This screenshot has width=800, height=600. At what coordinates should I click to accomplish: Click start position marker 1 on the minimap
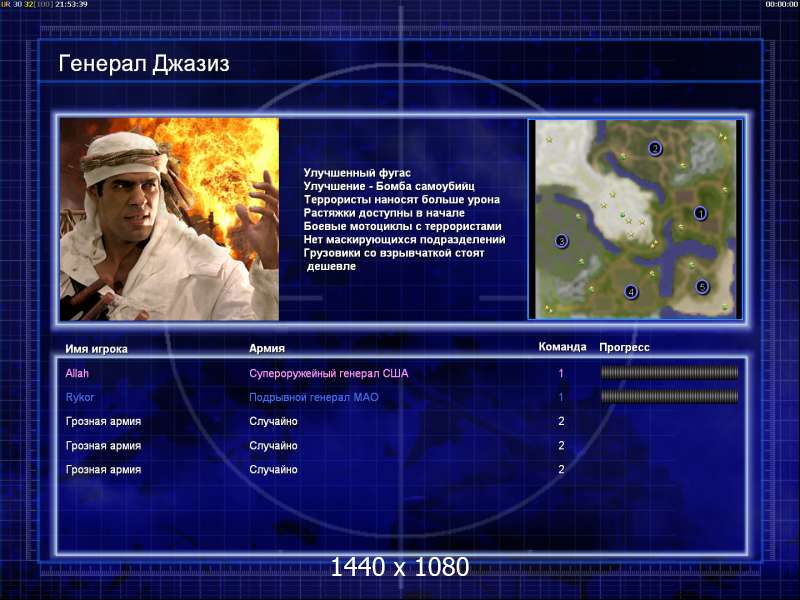pyautogui.click(x=701, y=213)
